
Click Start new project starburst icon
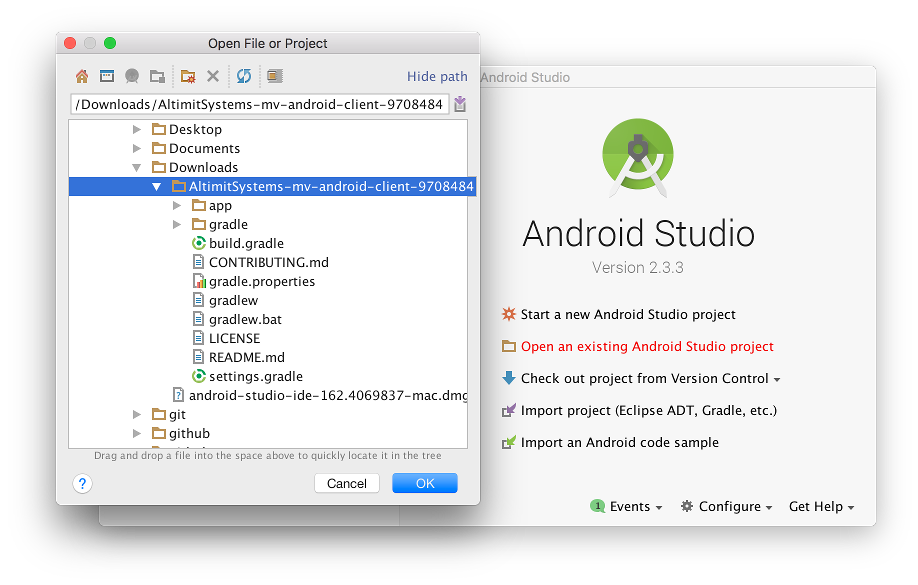point(509,314)
